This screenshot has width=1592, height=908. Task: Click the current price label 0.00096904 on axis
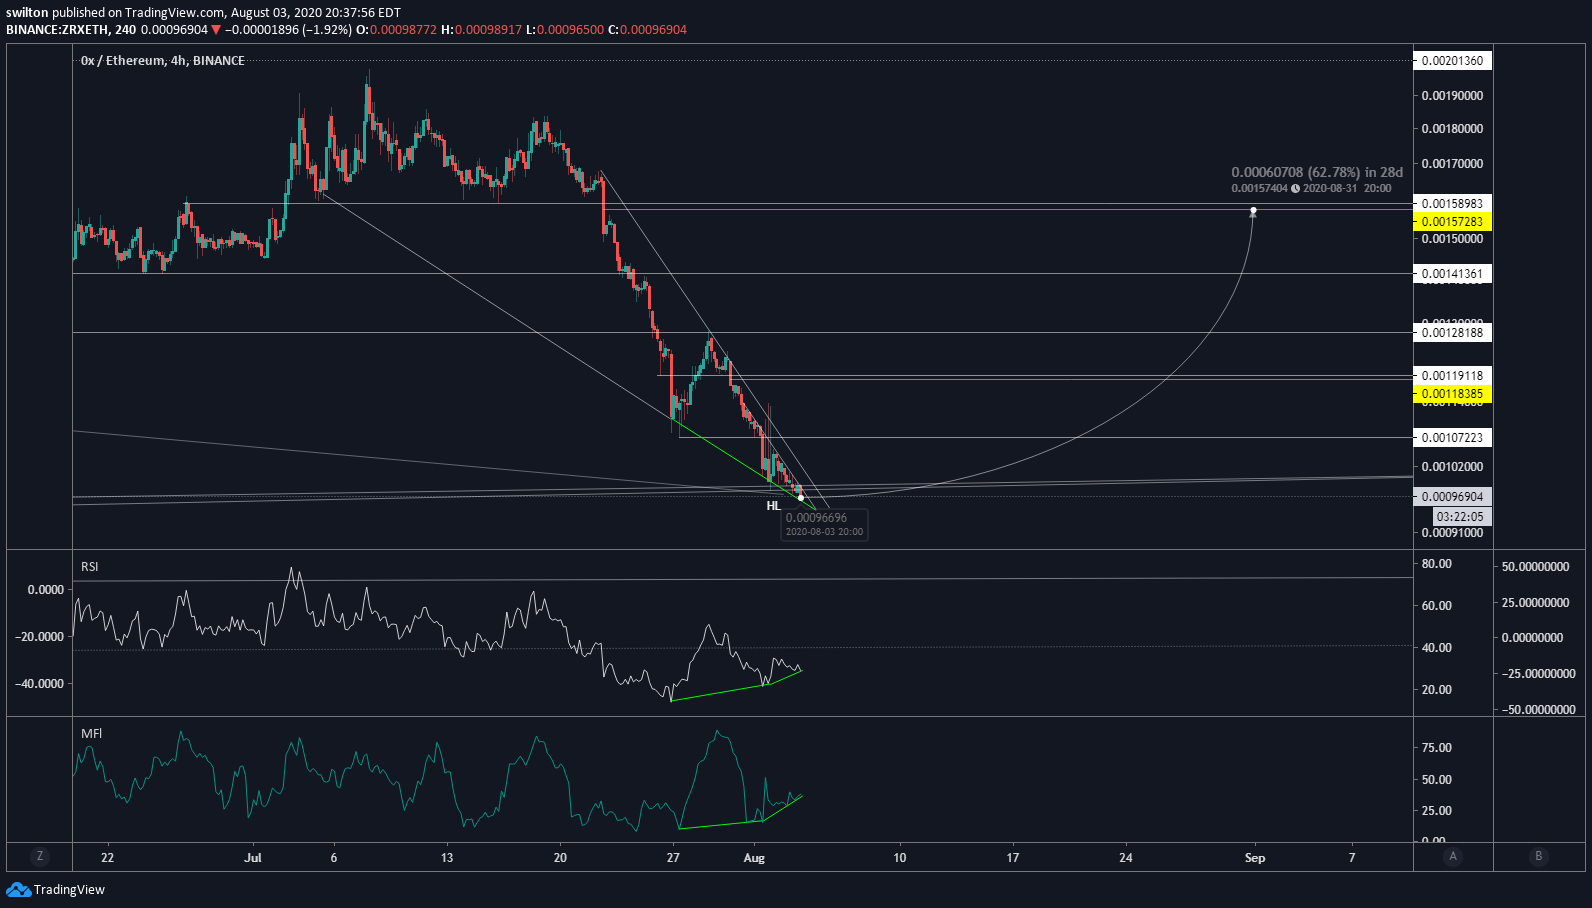tap(1452, 497)
